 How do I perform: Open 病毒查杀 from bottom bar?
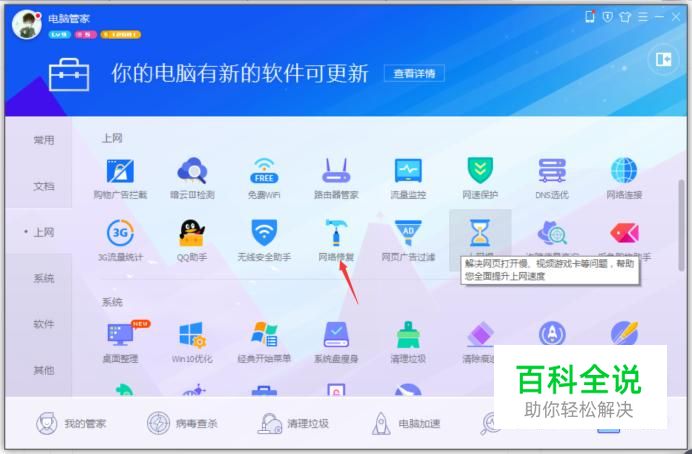(x=182, y=424)
